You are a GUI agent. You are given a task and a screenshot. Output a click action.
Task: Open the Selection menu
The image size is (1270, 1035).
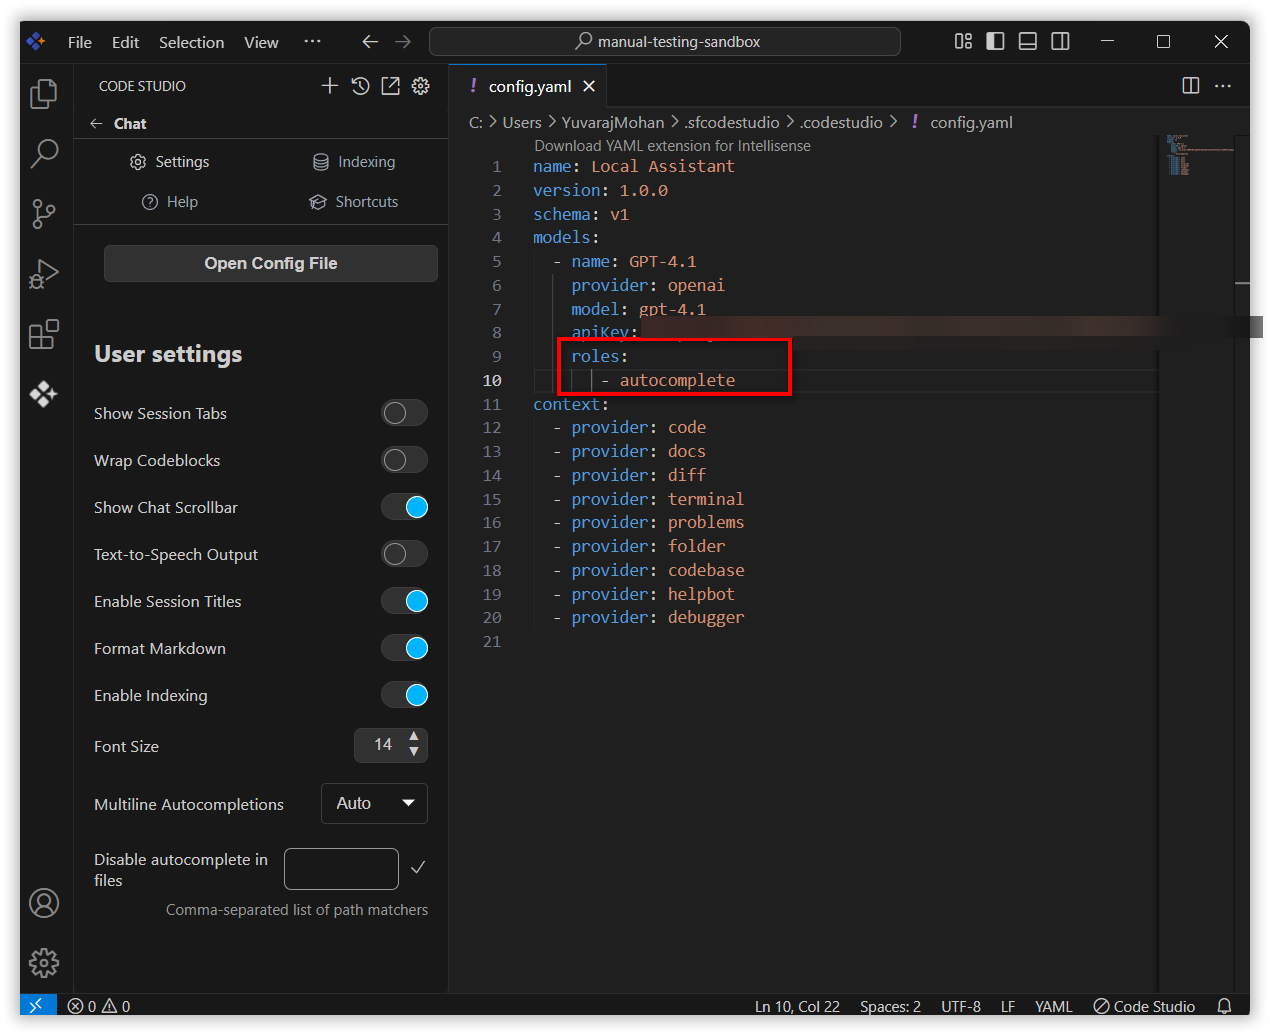click(191, 42)
